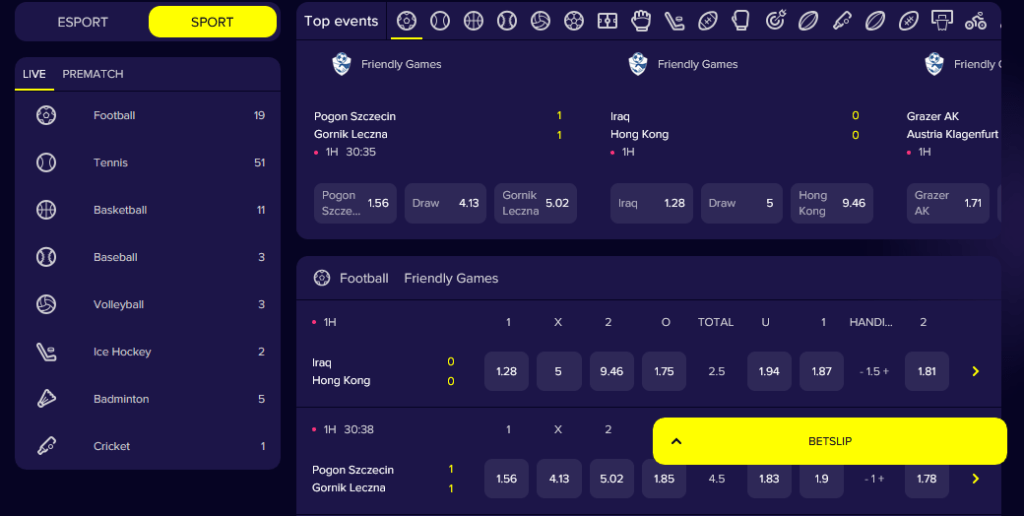Click league crest above Iraq top event
This screenshot has height=516, width=1024.
pyautogui.click(x=638, y=64)
